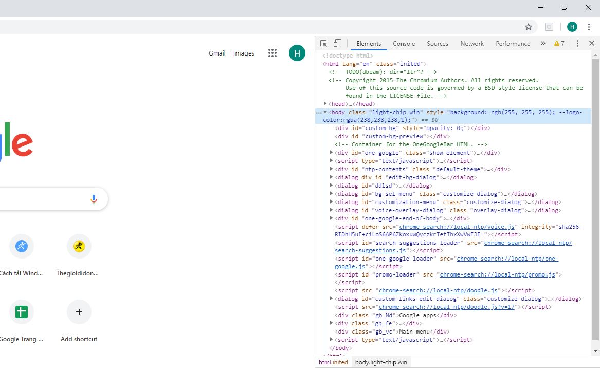Open the promo.js script source link

point(497,274)
